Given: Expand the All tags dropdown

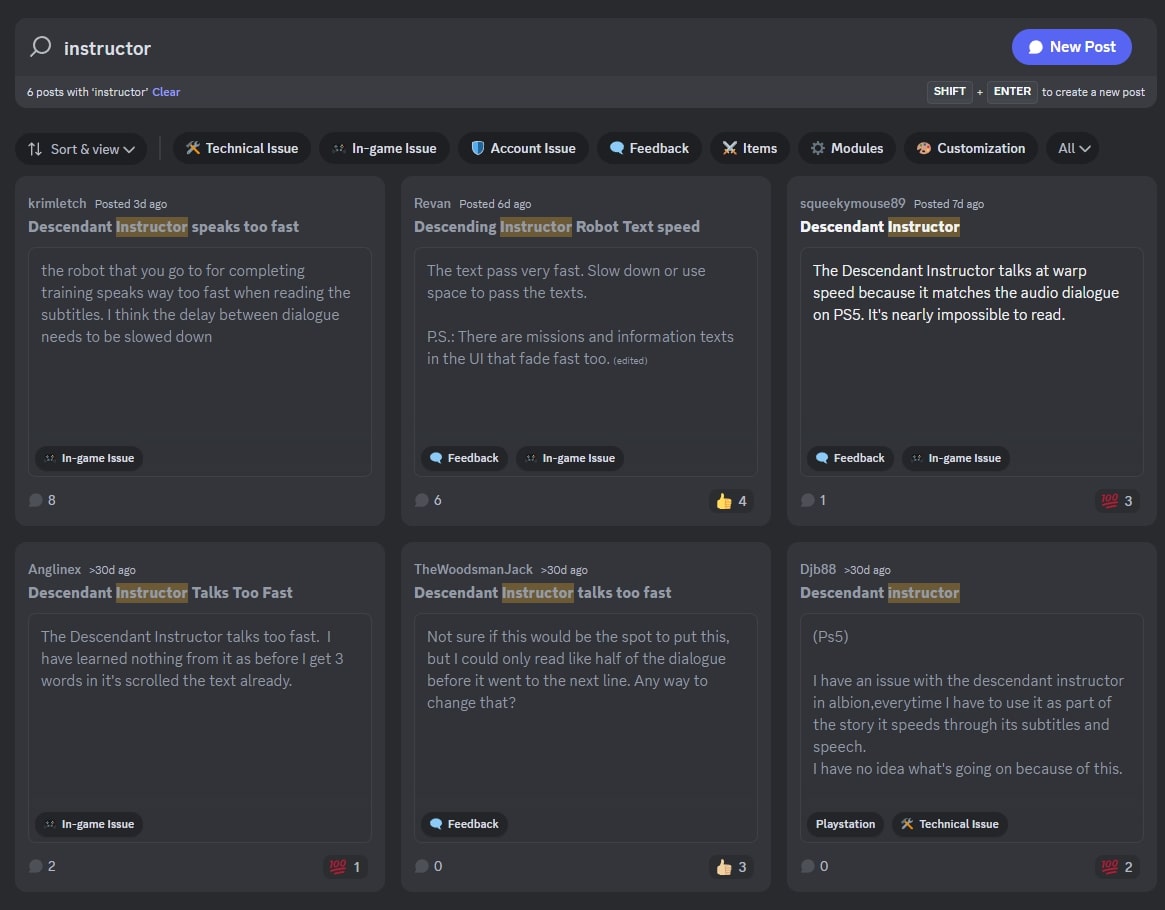Looking at the screenshot, I should [x=1072, y=149].
